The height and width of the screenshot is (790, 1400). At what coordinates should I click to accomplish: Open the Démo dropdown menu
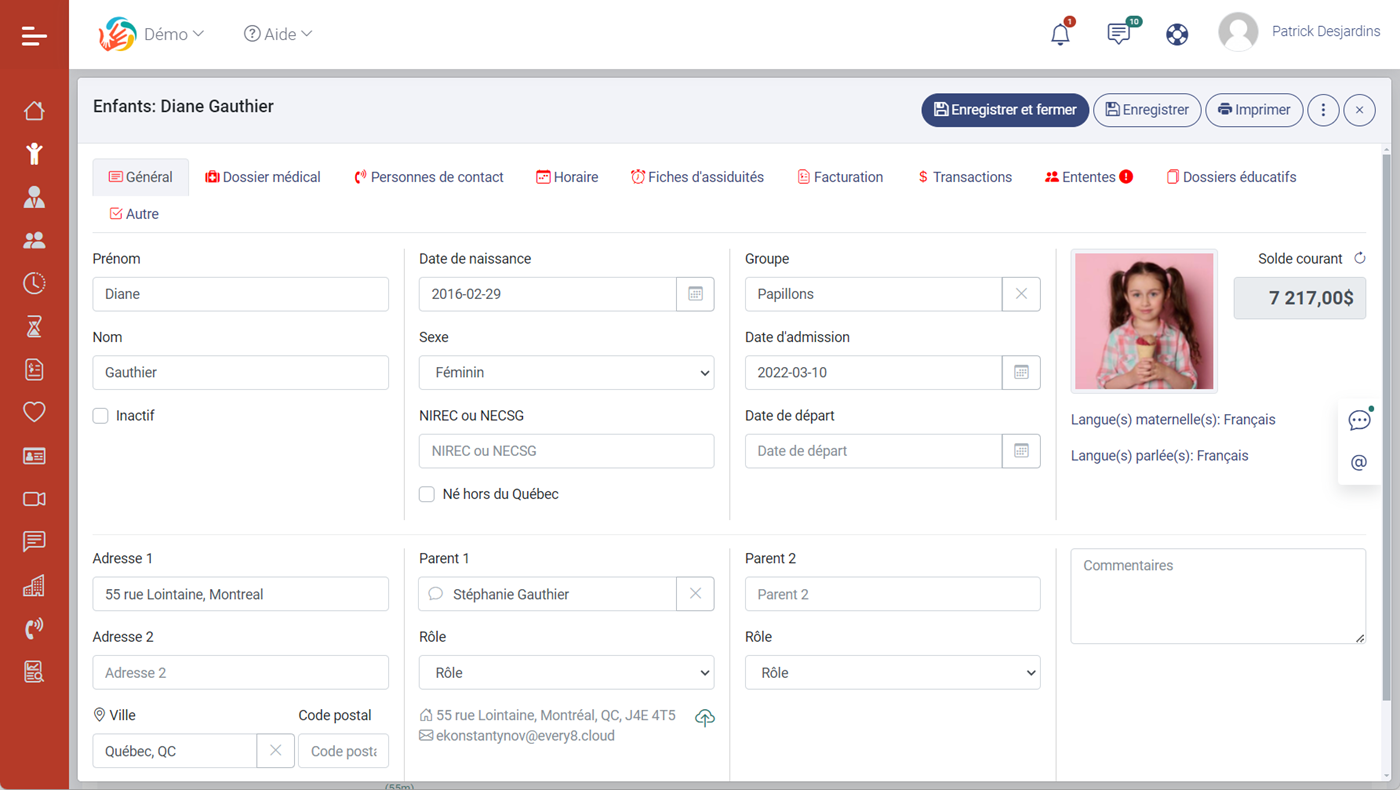(172, 34)
